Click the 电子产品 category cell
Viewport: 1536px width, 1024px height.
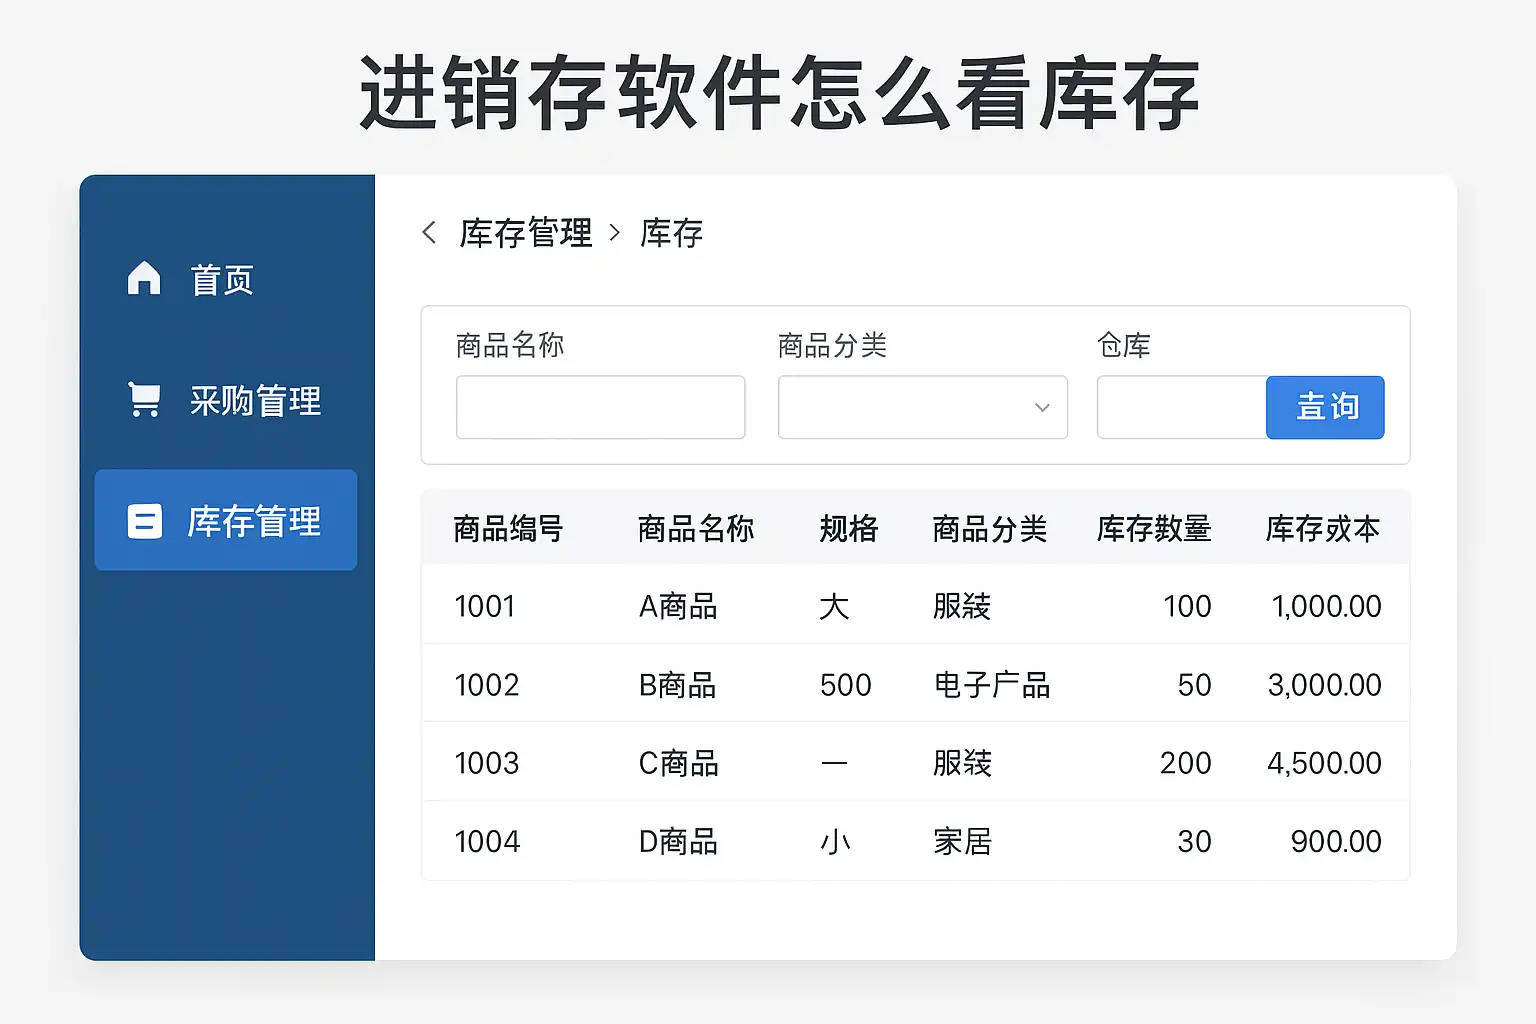pyautogui.click(x=991, y=685)
